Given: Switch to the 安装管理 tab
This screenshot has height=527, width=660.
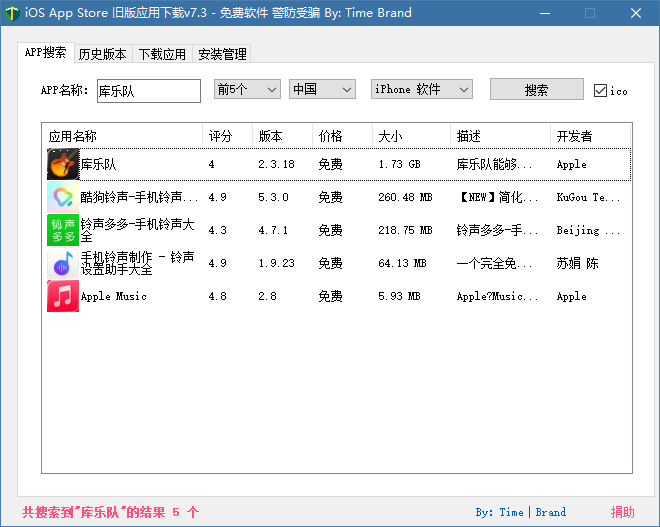Looking at the screenshot, I should coord(222,54).
